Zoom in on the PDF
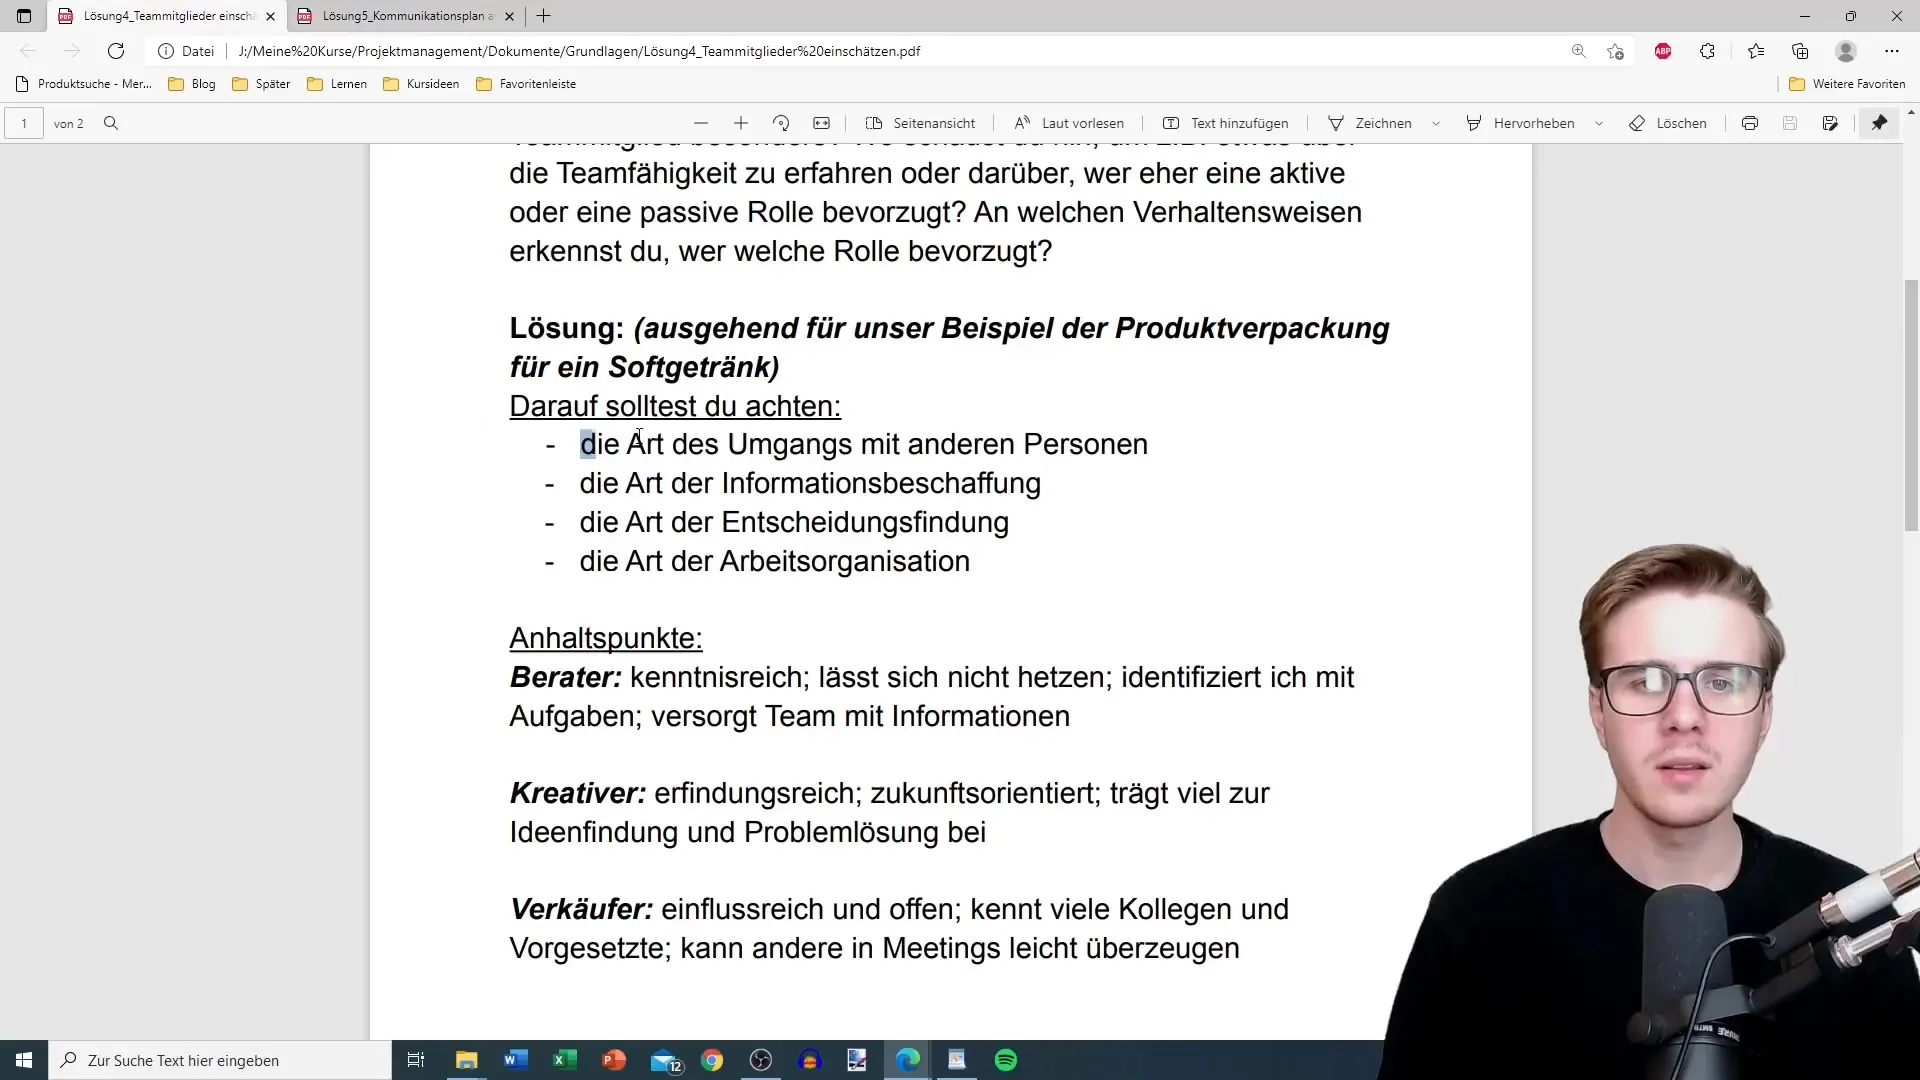 [x=741, y=123]
